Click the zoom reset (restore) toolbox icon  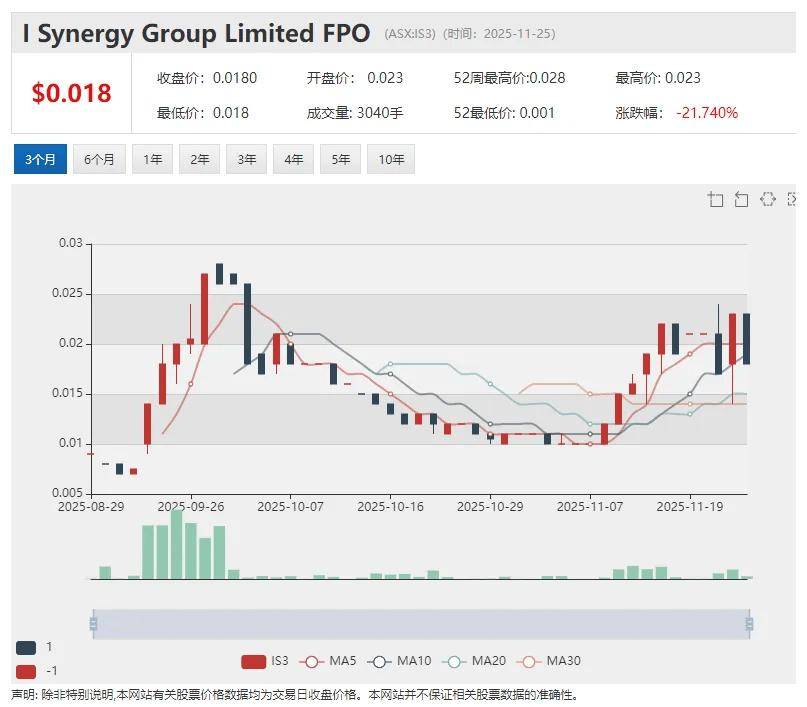741,199
